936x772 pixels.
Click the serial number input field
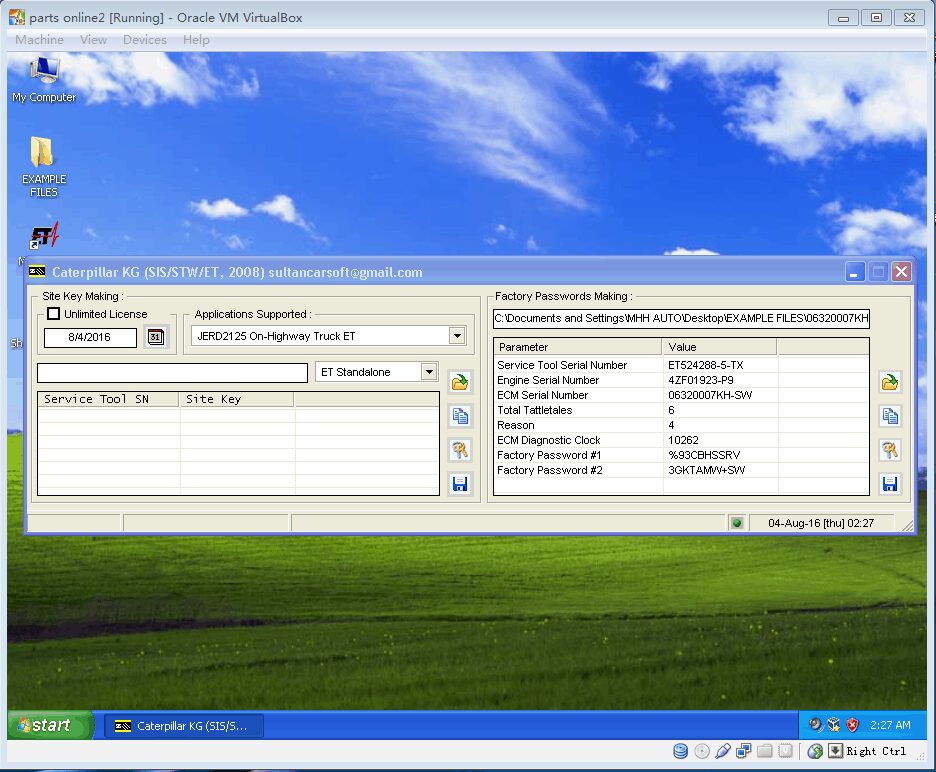[x=172, y=373]
